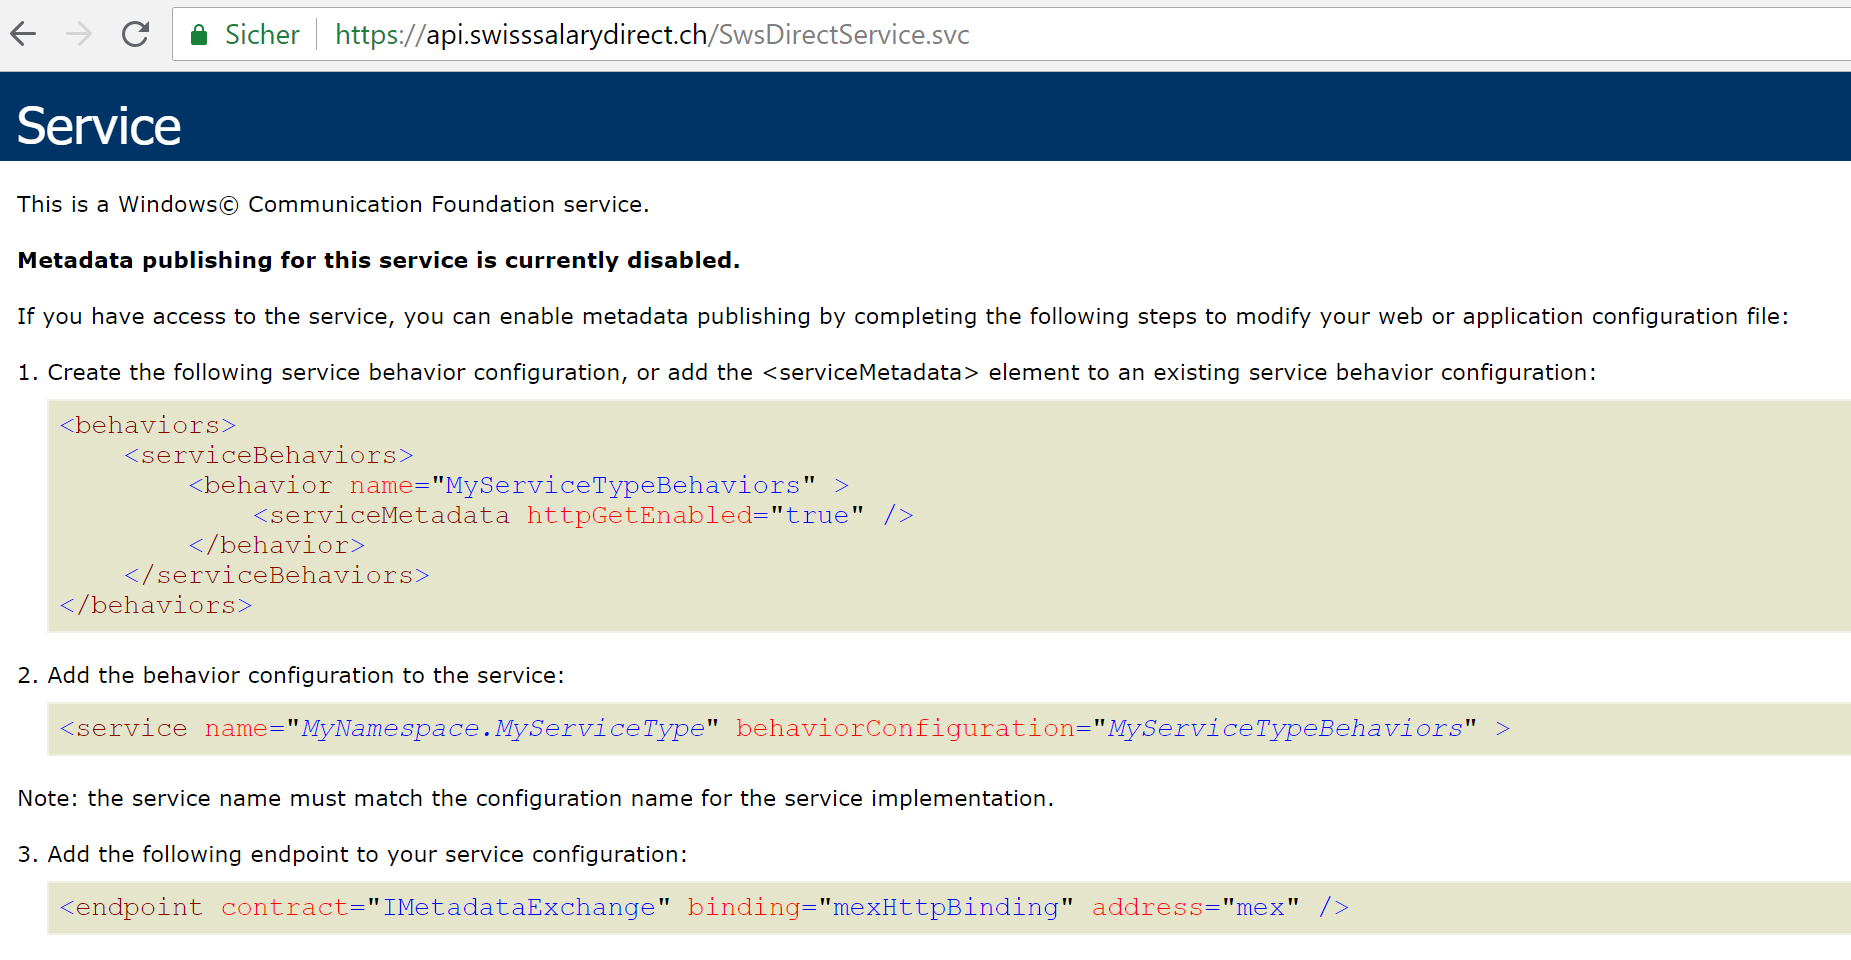Click "IMetadataExchange" in the endpoint code
Screen dimensions: 1851x960
click(518, 907)
